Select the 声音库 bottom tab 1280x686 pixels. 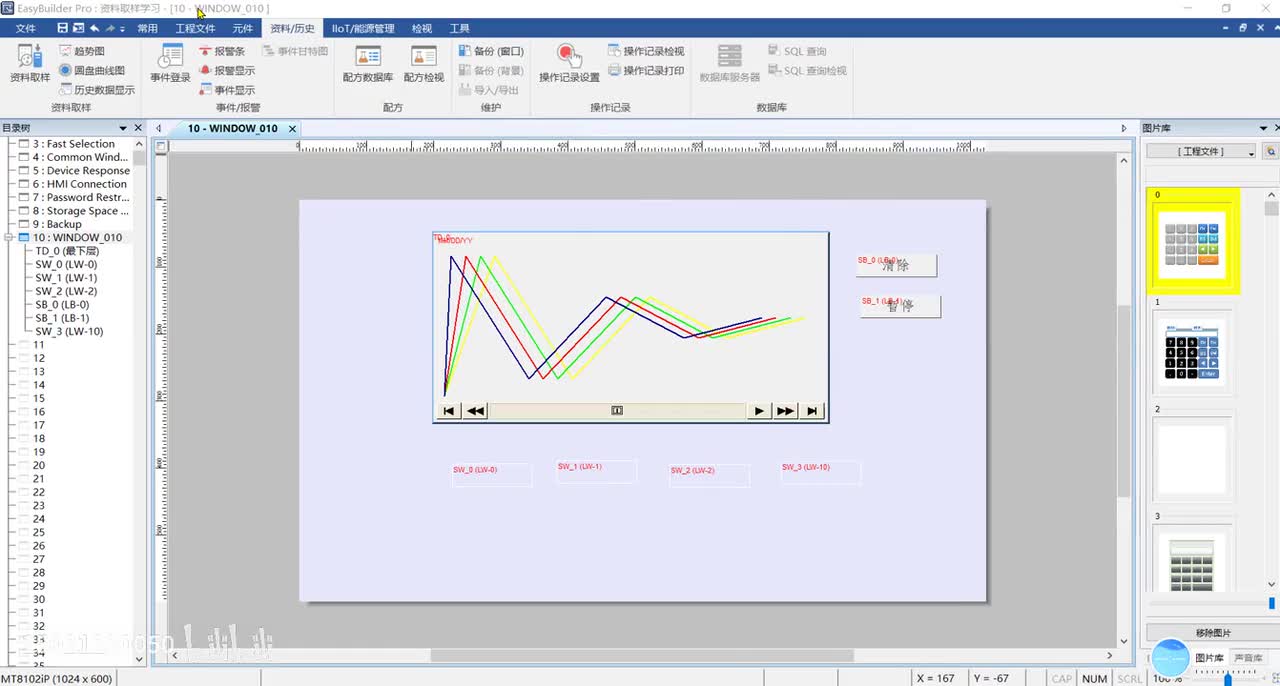point(1247,657)
